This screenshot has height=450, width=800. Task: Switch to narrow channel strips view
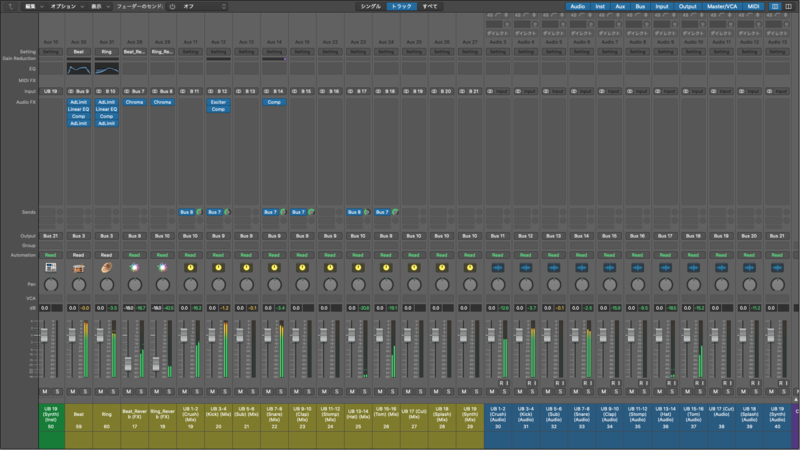click(x=775, y=7)
